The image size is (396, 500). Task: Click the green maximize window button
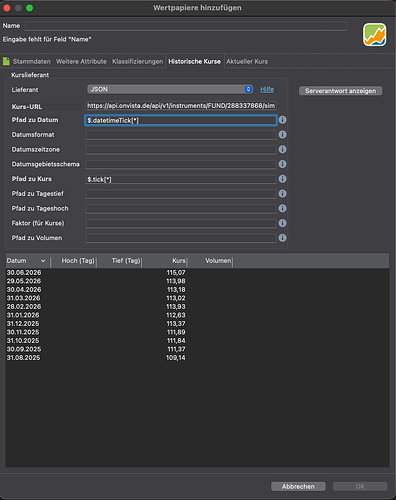tap(29, 8)
